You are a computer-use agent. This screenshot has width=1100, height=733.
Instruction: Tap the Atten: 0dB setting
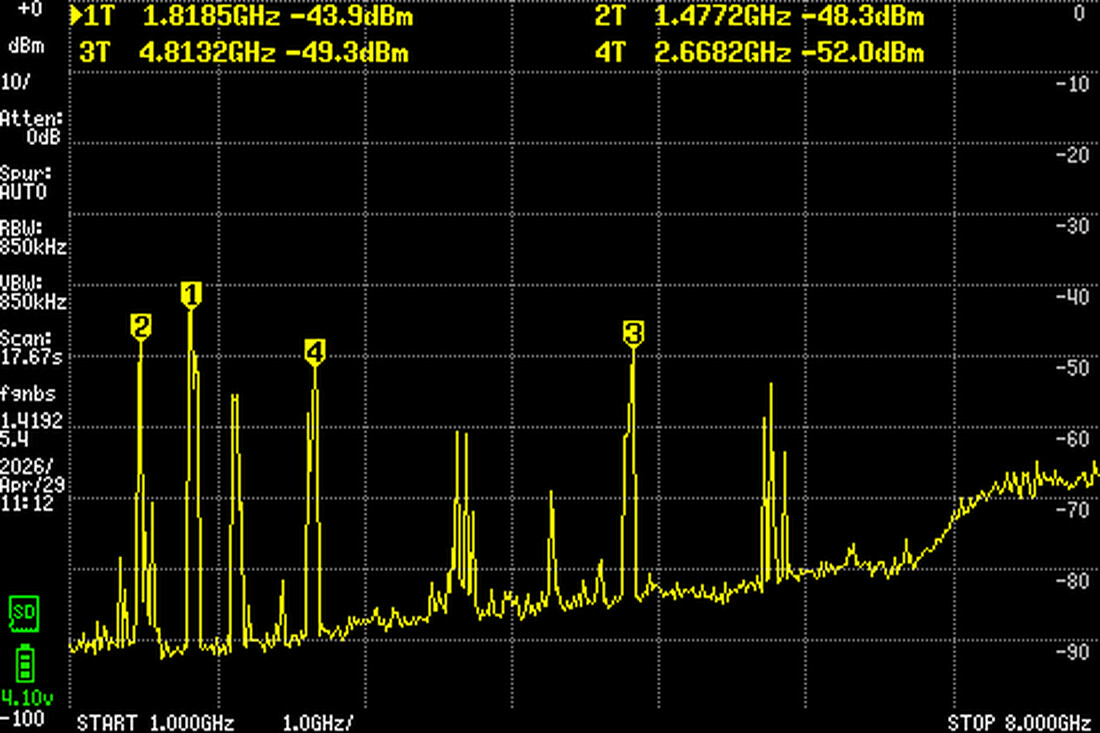[x=32, y=128]
